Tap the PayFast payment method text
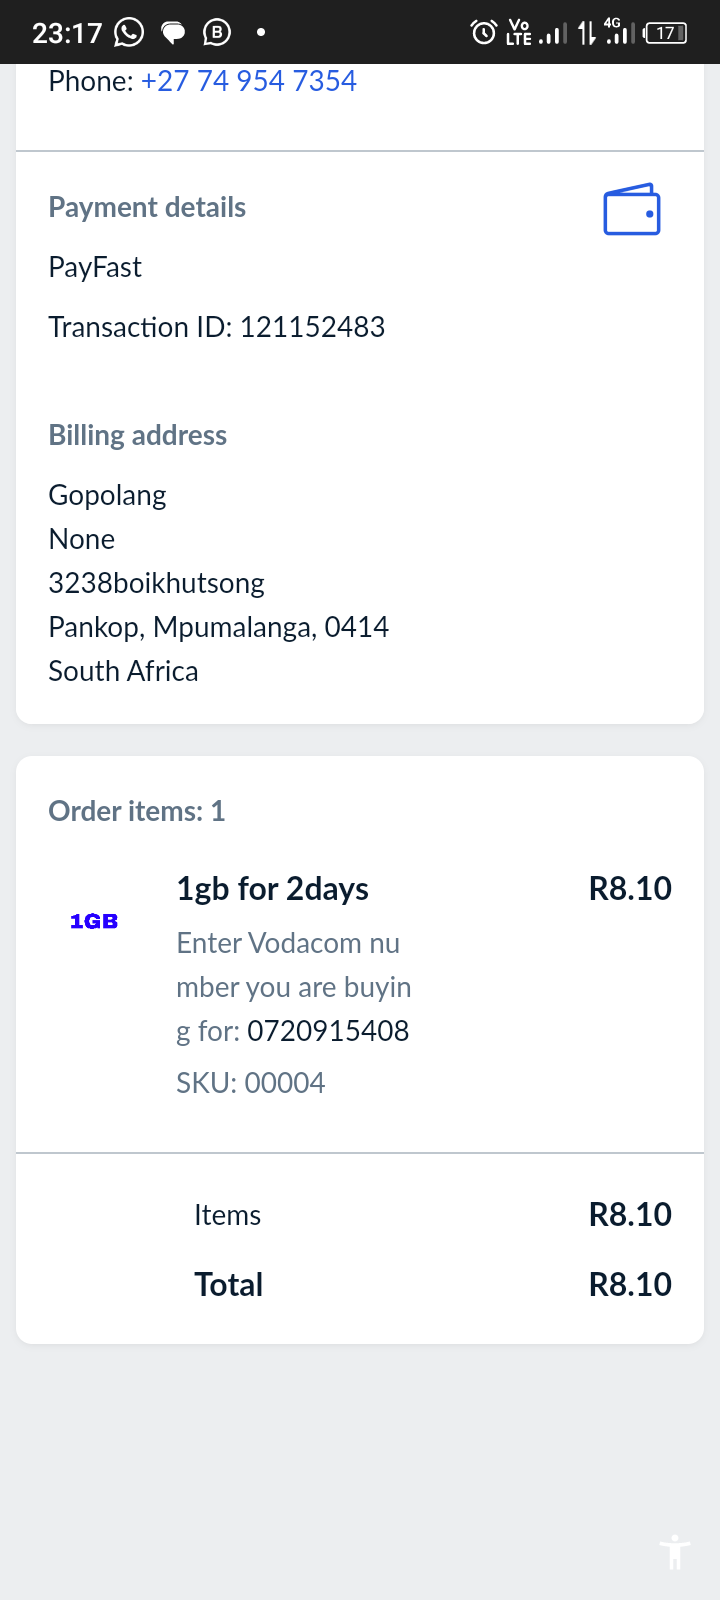720x1600 pixels. click(95, 267)
